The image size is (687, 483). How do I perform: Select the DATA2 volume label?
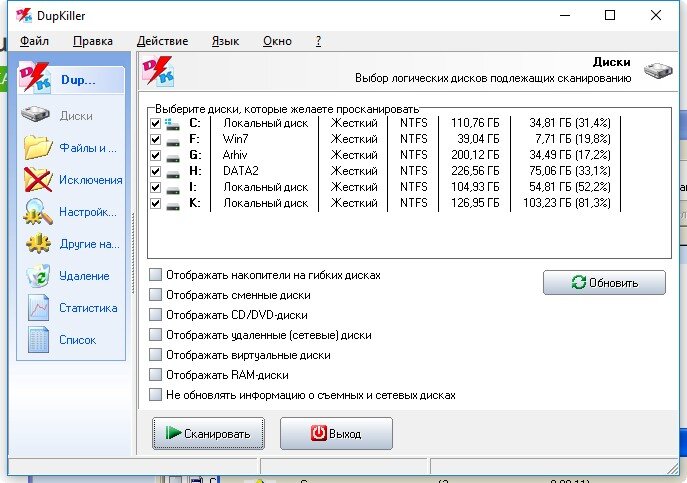click(x=241, y=171)
